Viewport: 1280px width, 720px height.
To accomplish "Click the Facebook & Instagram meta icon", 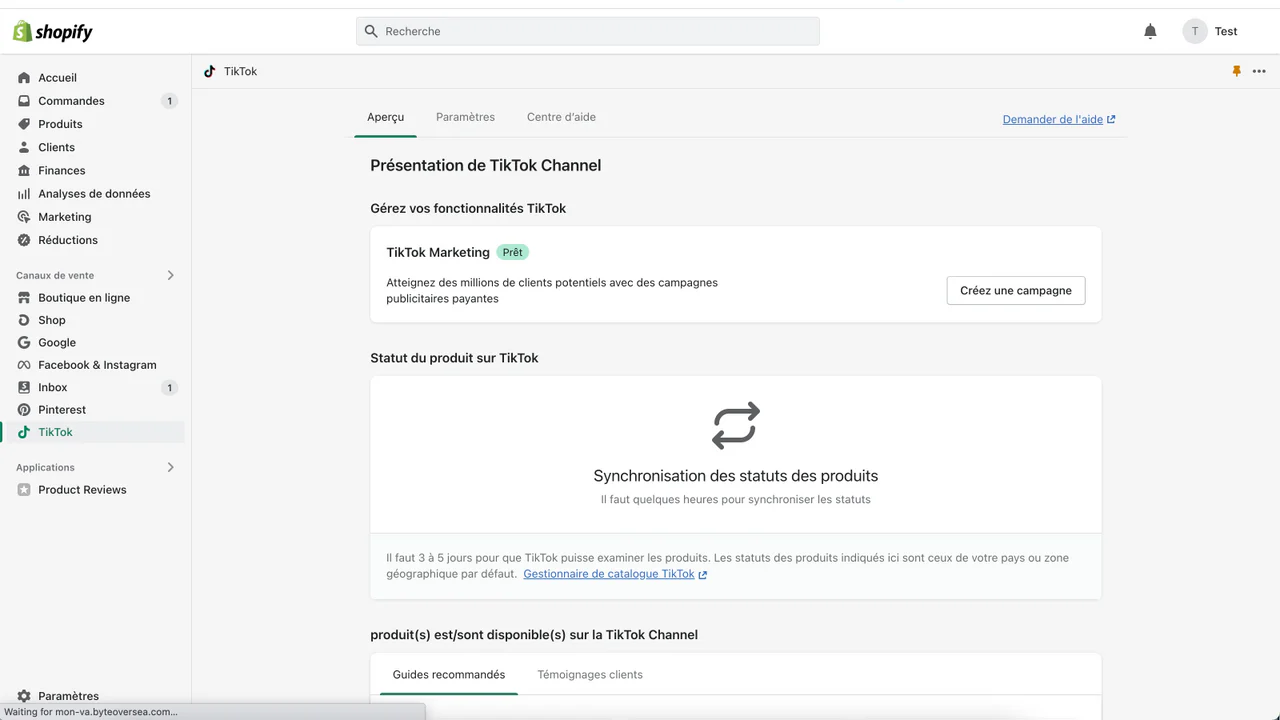I will tap(24, 365).
